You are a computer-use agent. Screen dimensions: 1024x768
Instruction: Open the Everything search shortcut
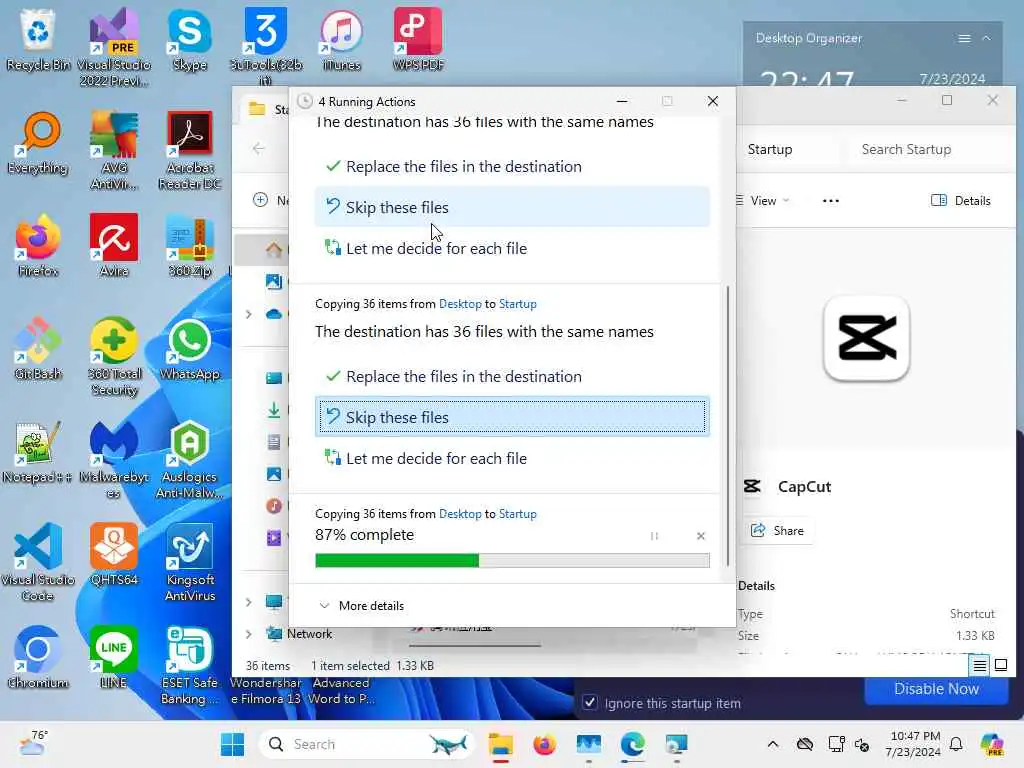click(38, 144)
